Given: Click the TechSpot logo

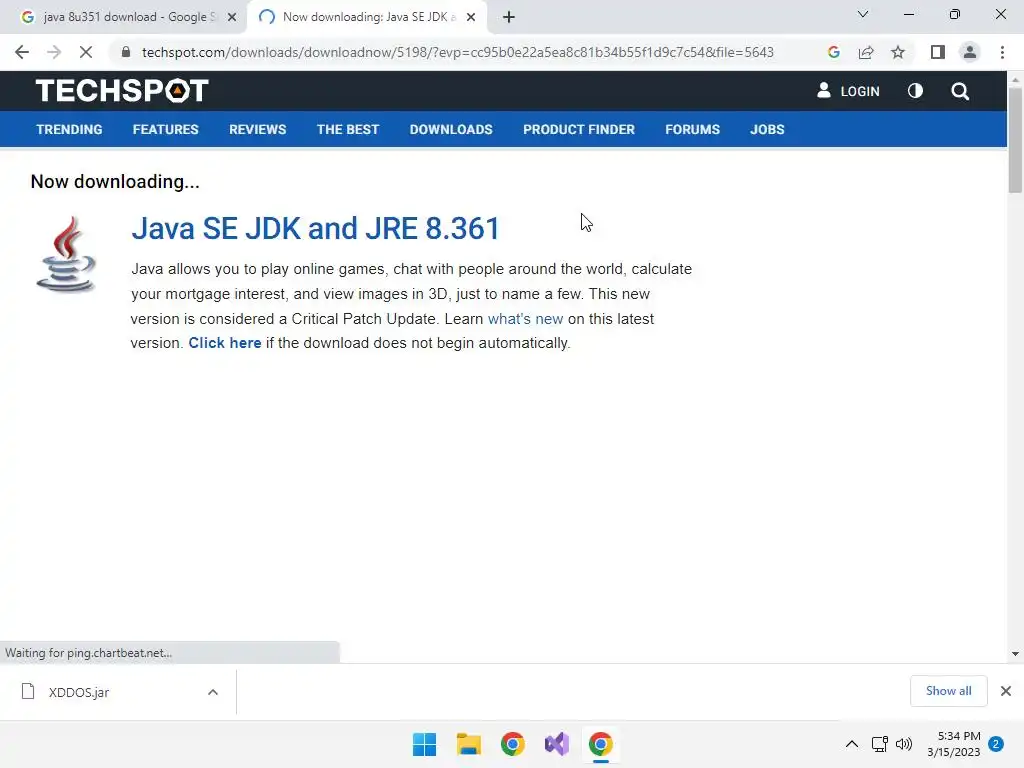Looking at the screenshot, I should click(x=122, y=91).
